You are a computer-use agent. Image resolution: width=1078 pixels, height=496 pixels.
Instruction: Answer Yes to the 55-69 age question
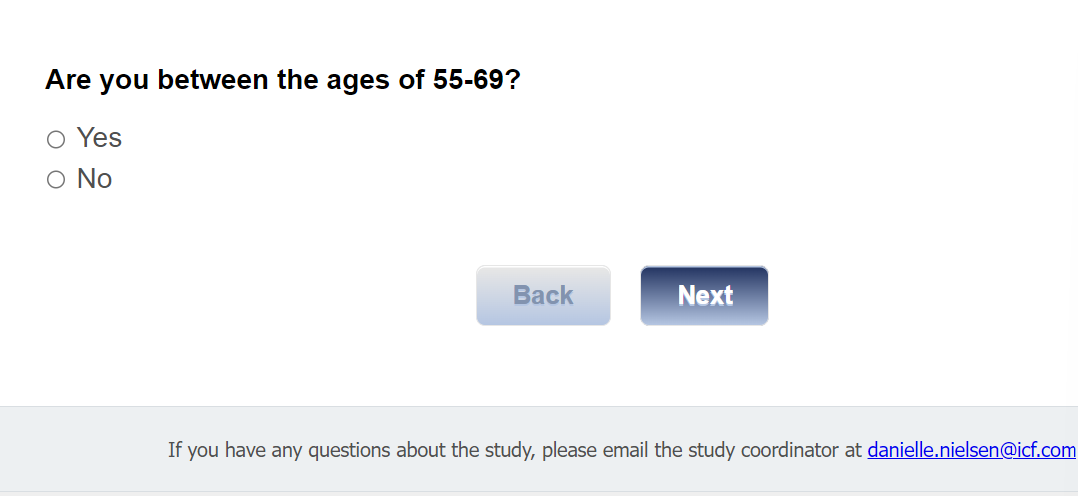56,139
